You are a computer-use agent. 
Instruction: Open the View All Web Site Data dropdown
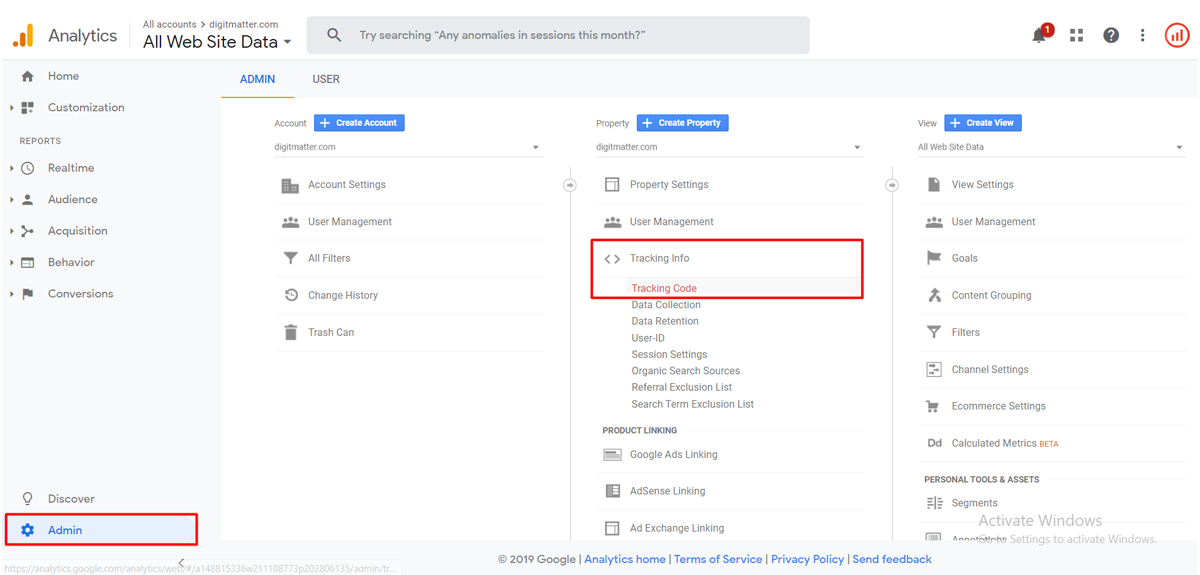1052,147
